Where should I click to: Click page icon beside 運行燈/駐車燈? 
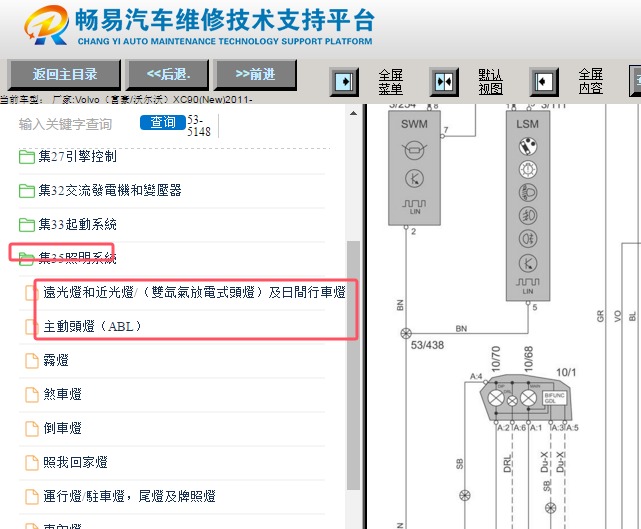point(31,496)
